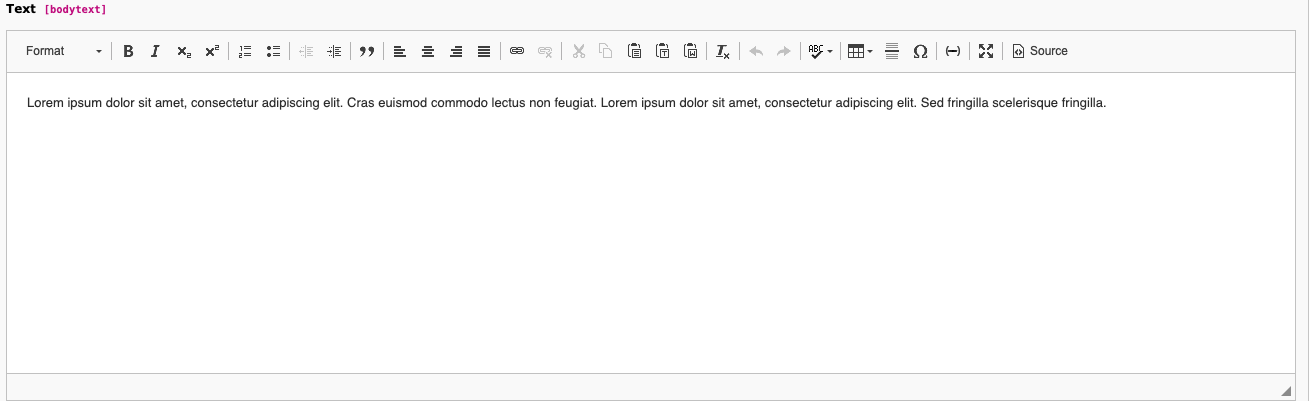Remove formatting with the Tx icon

tap(723, 51)
